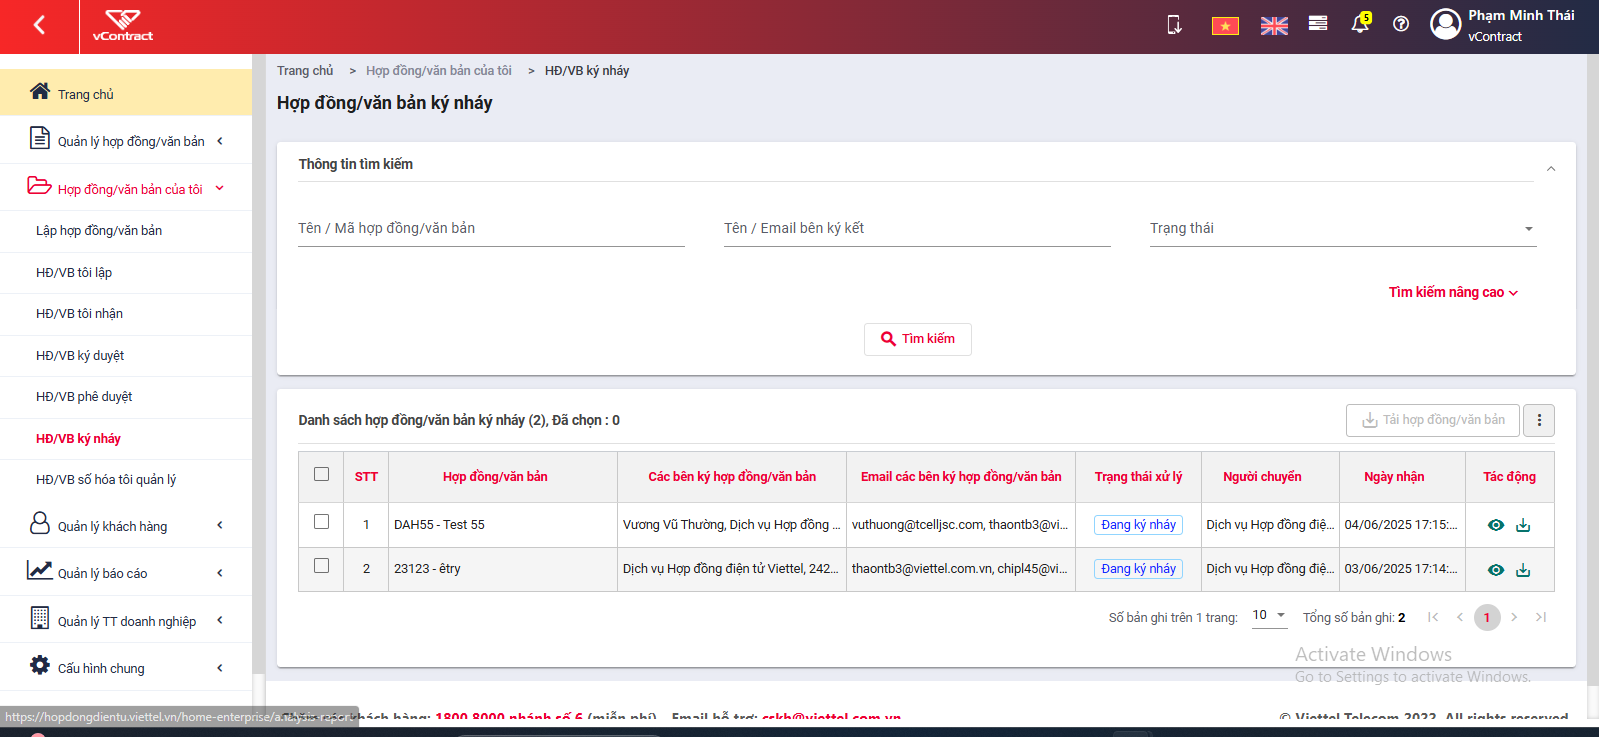Click the Trạng thái xử lý column header
This screenshot has height=737, width=1599.
click(x=1138, y=477)
